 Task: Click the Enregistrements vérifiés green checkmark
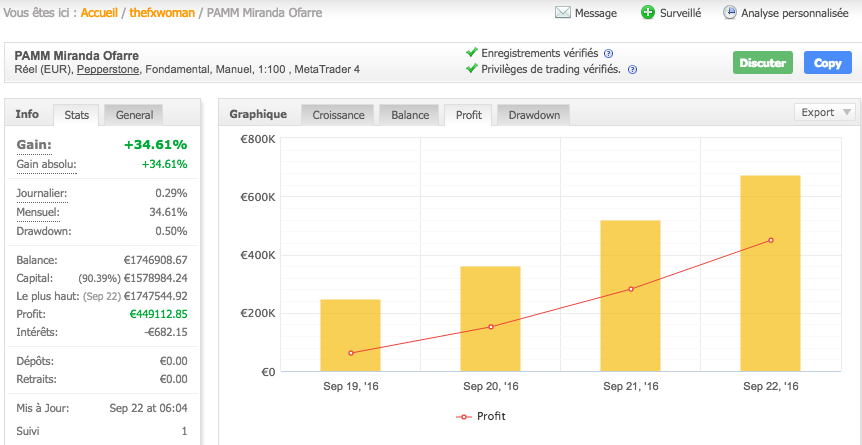(x=472, y=53)
